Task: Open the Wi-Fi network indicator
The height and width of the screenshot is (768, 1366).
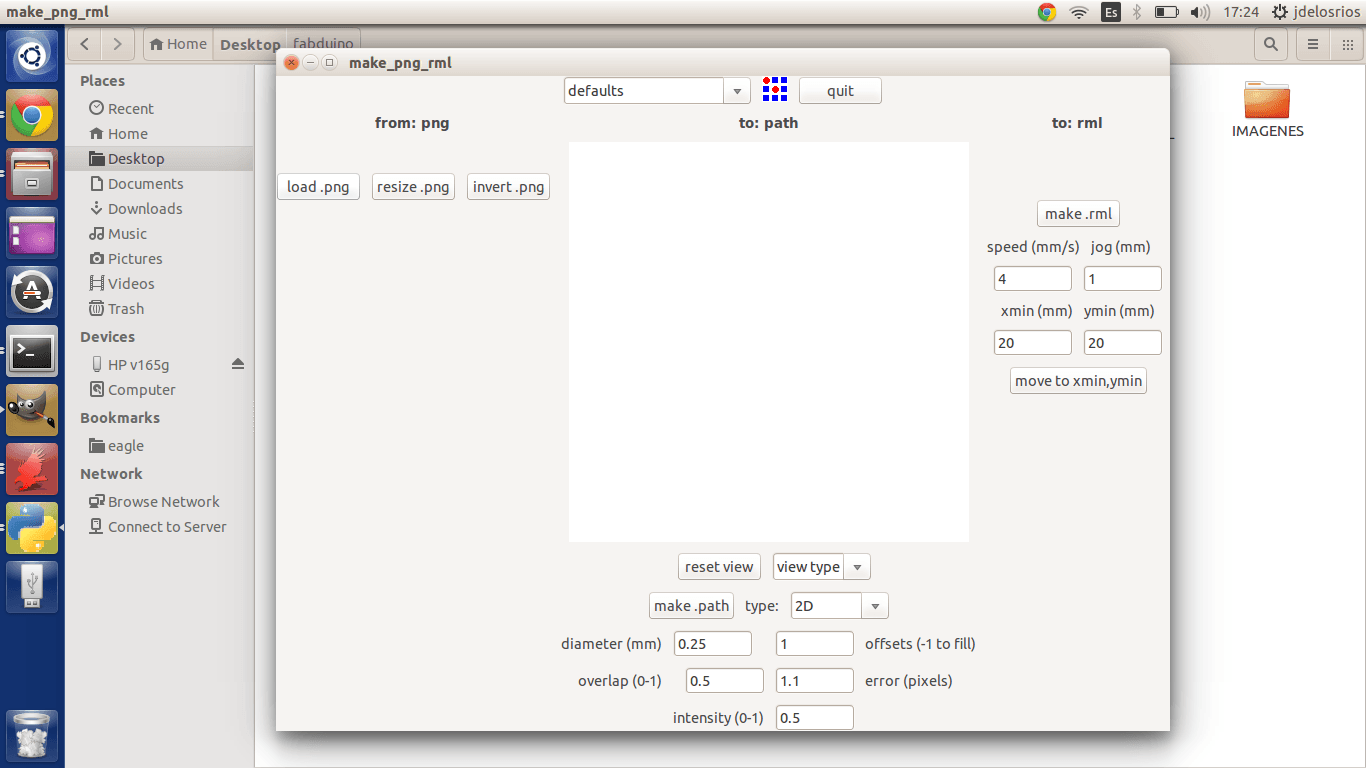Action: coord(1079,12)
